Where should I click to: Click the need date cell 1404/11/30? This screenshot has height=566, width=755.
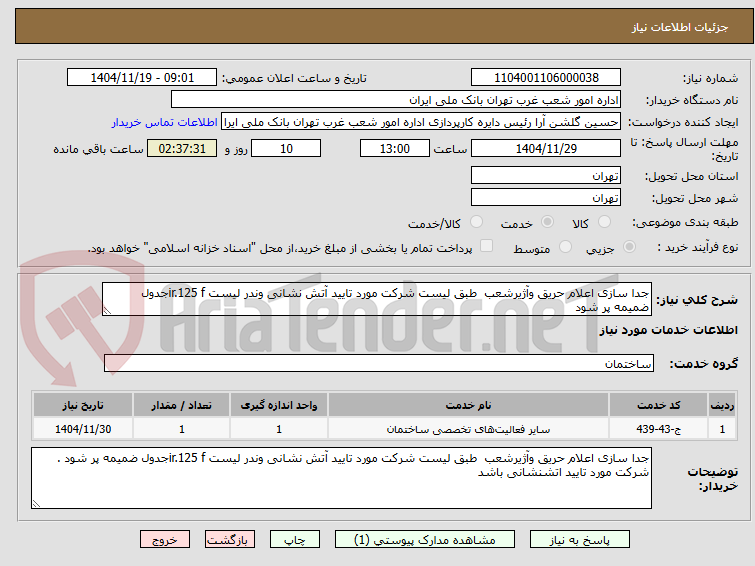(x=83, y=429)
